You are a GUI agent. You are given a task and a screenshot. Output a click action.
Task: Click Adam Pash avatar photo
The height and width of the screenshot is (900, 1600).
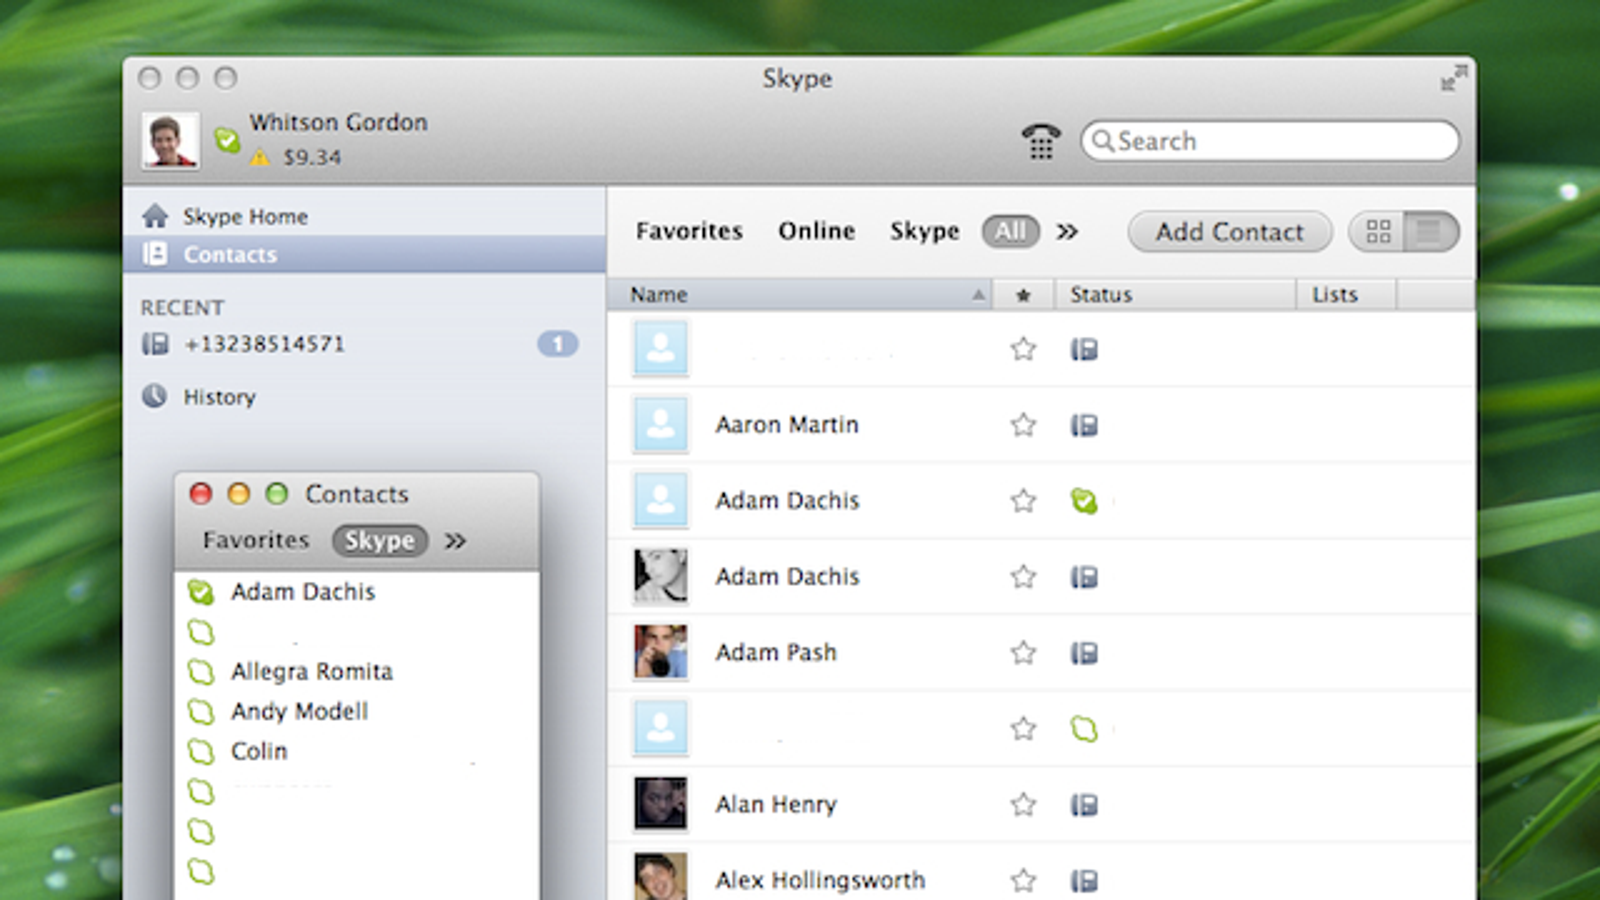pos(661,652)
